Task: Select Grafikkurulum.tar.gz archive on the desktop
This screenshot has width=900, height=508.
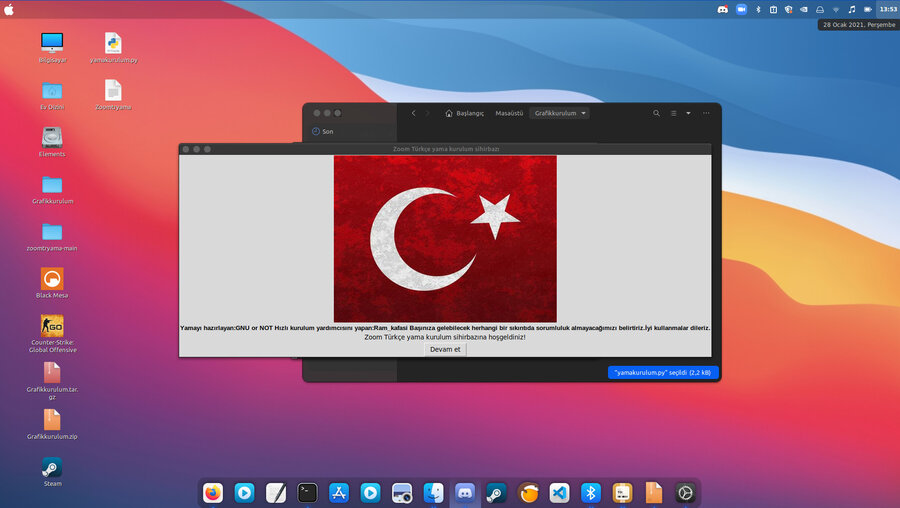Action: [x=52, y=381]
